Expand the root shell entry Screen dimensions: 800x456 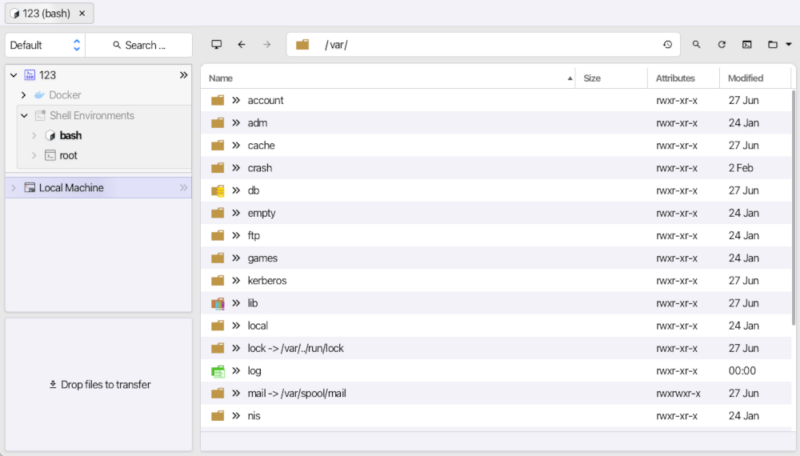click(x=34, y=156)
